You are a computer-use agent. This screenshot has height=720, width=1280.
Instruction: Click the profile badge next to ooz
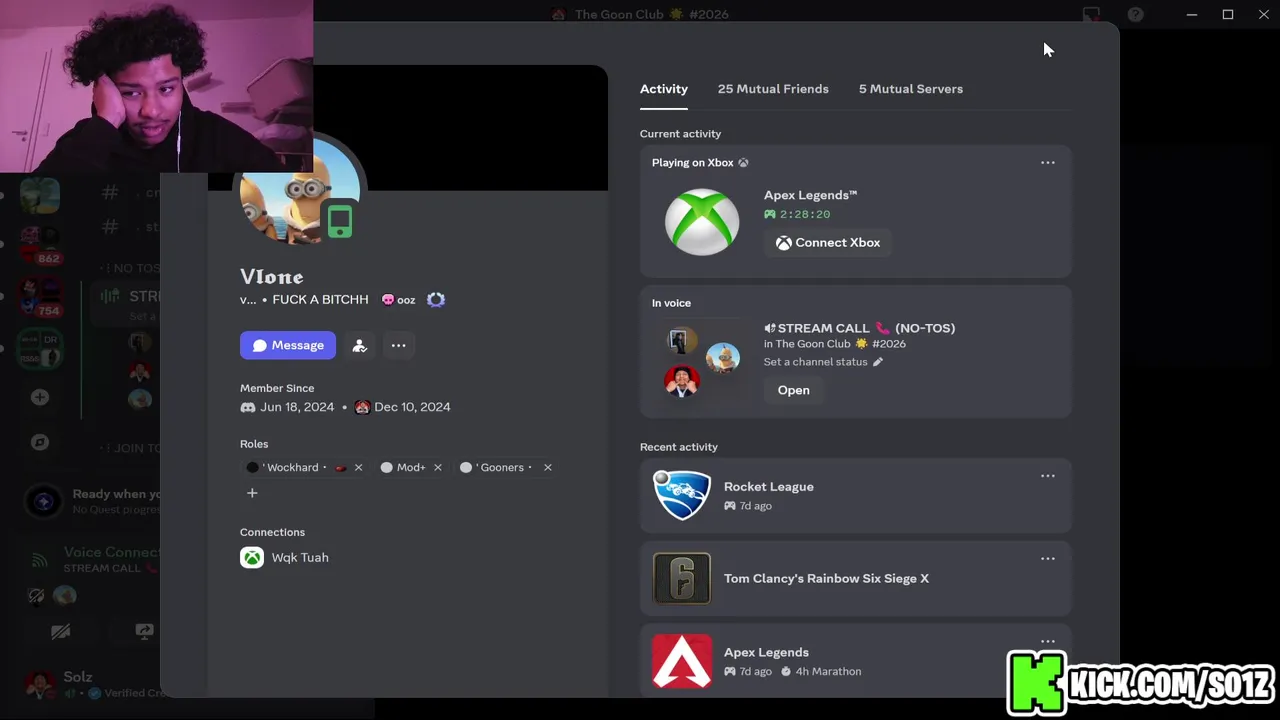[x=436, y=299]
